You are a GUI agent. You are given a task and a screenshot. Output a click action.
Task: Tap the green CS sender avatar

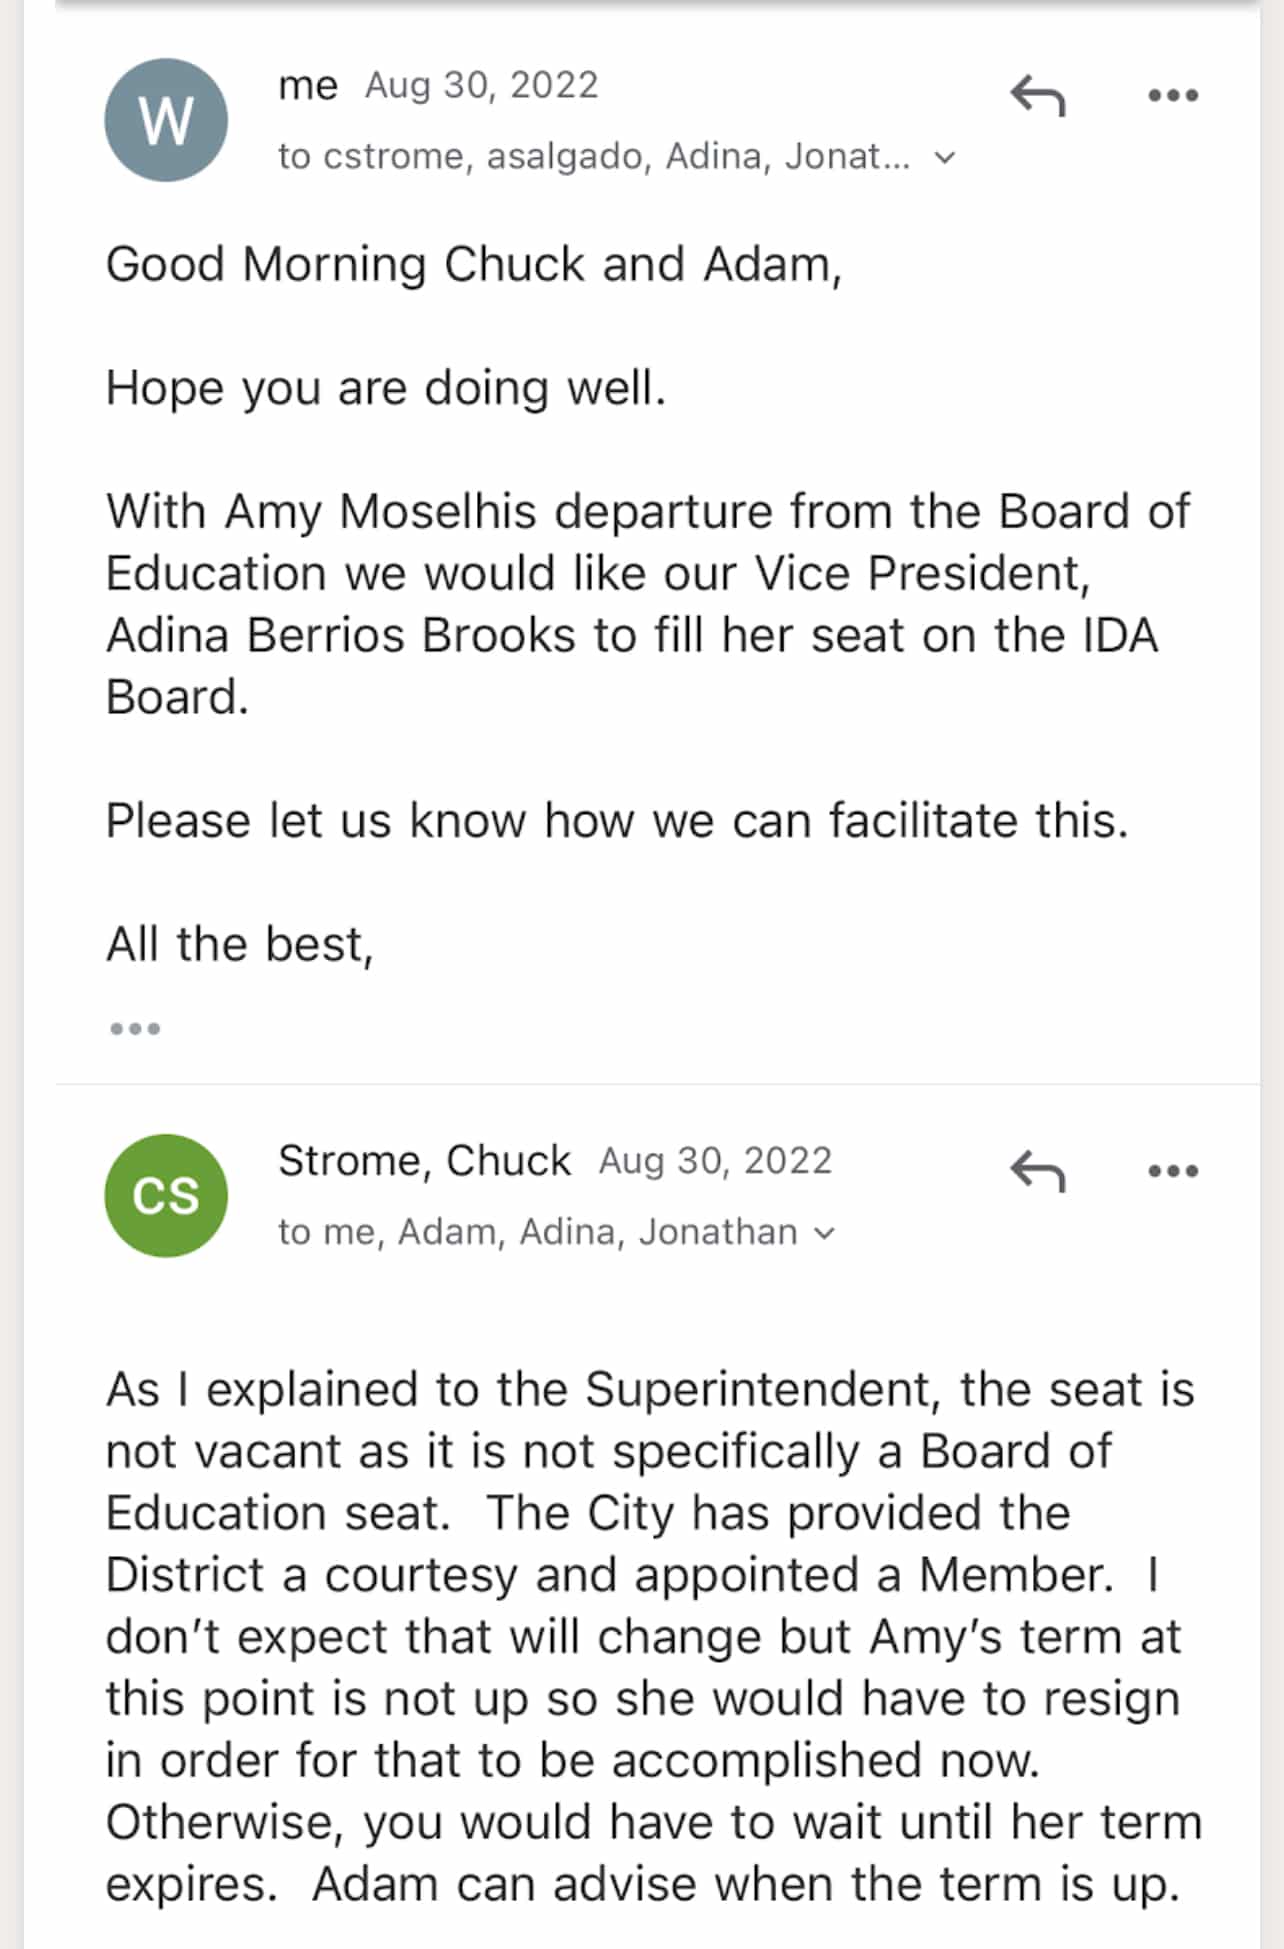coord(166,1196)
